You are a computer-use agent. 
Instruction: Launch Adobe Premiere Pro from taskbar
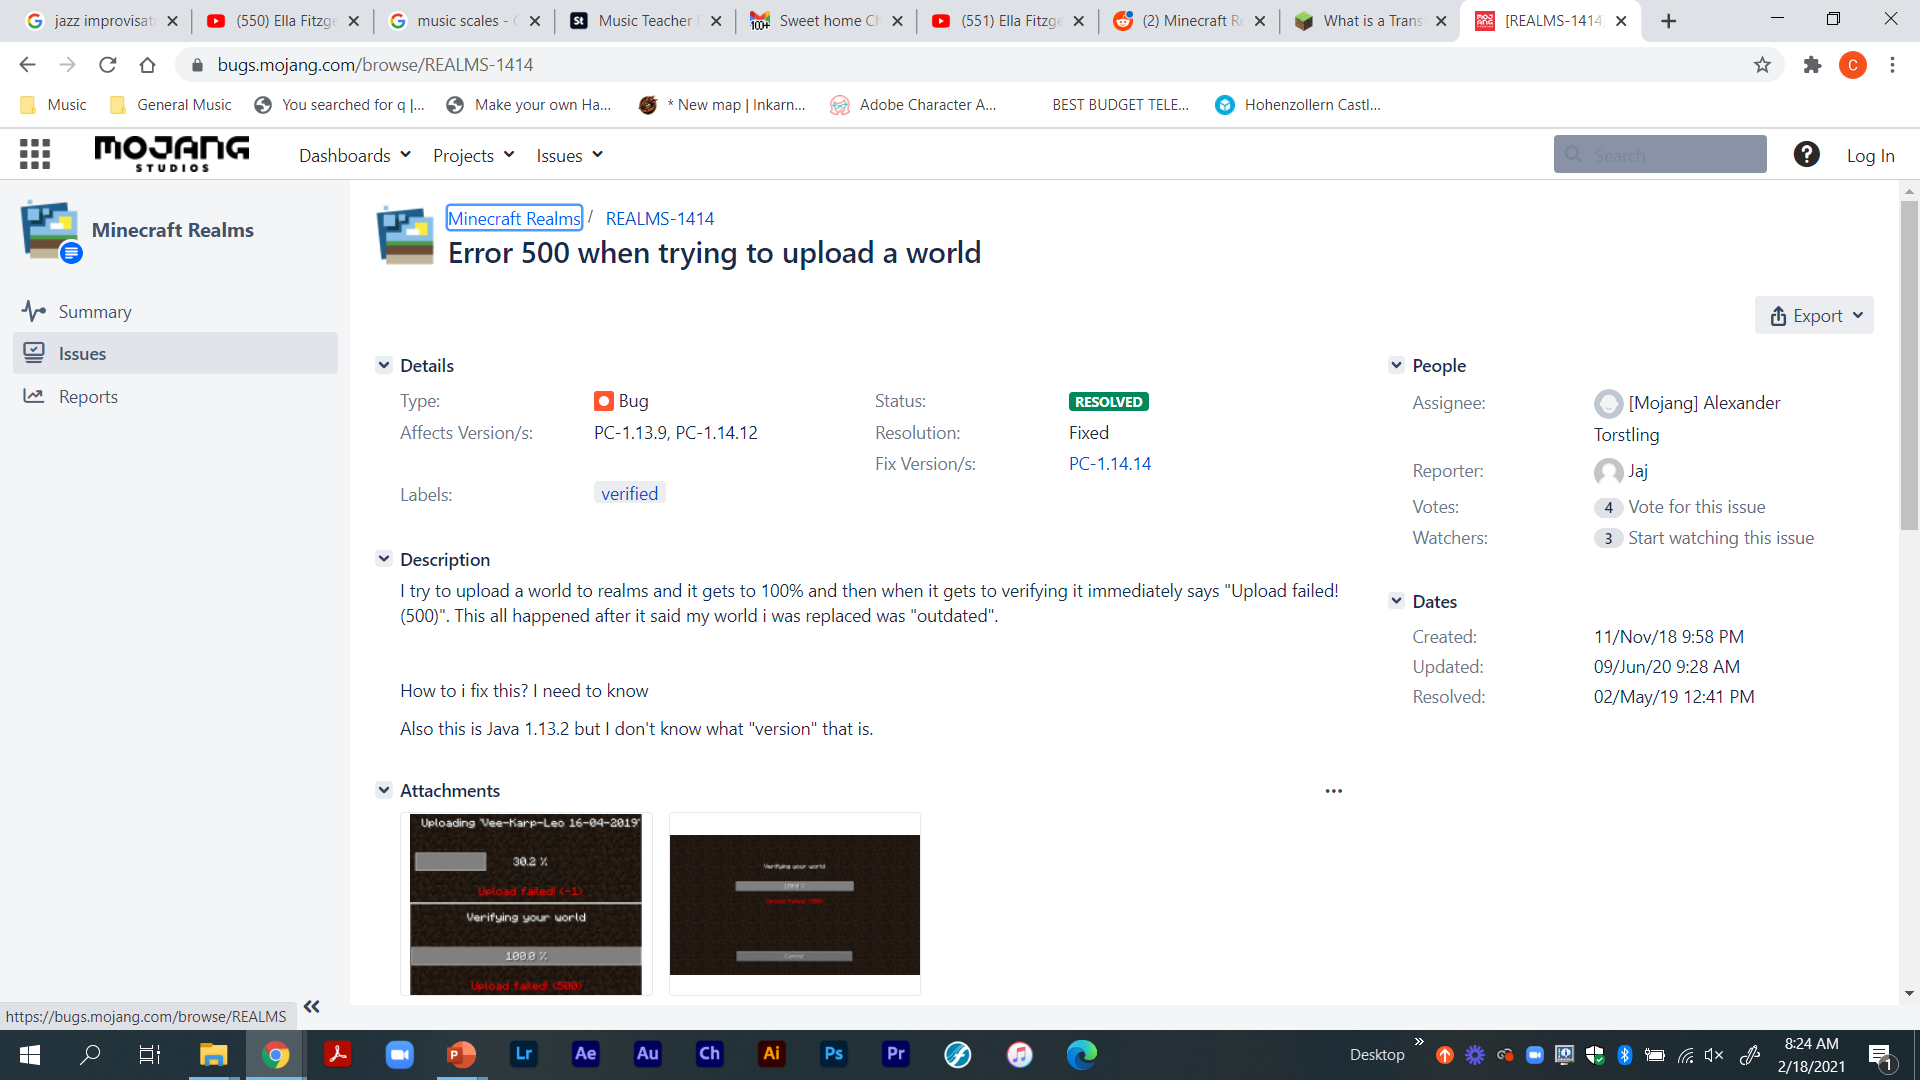[895, 1054]
